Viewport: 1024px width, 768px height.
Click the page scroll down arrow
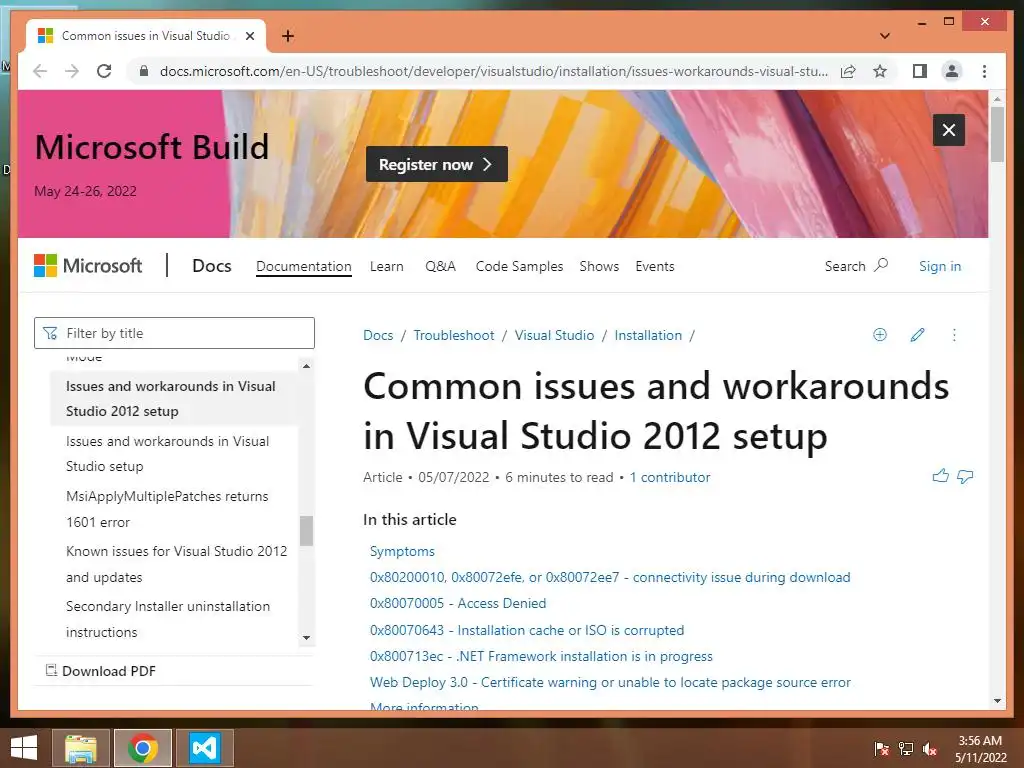point(997,701)
